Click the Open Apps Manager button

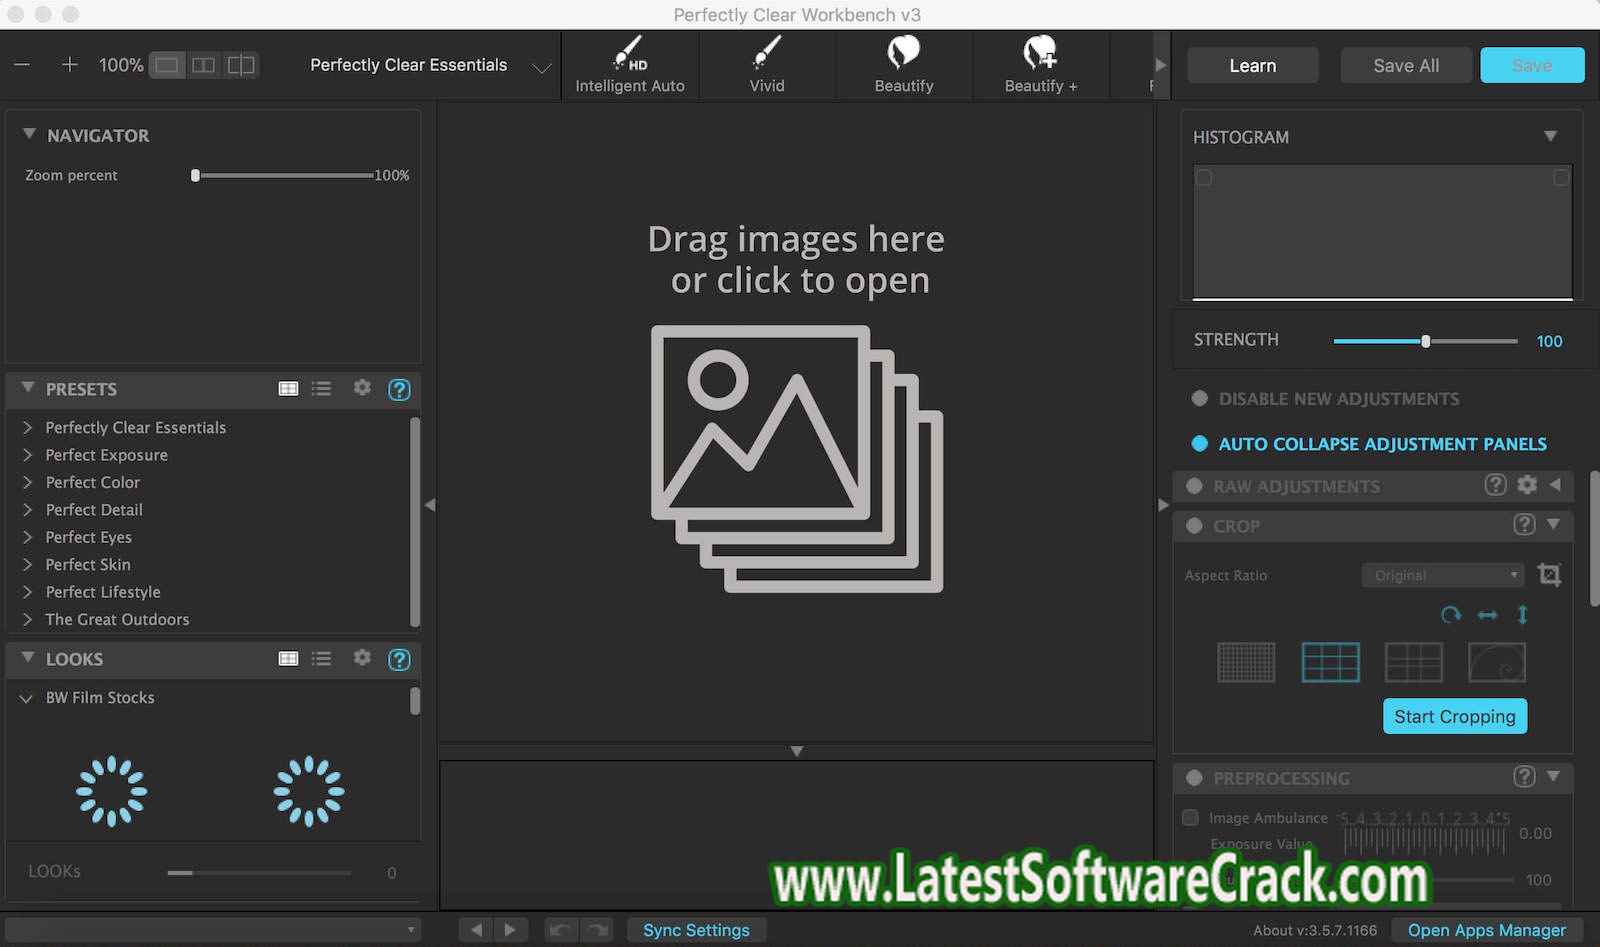(x=1486, y=930)
